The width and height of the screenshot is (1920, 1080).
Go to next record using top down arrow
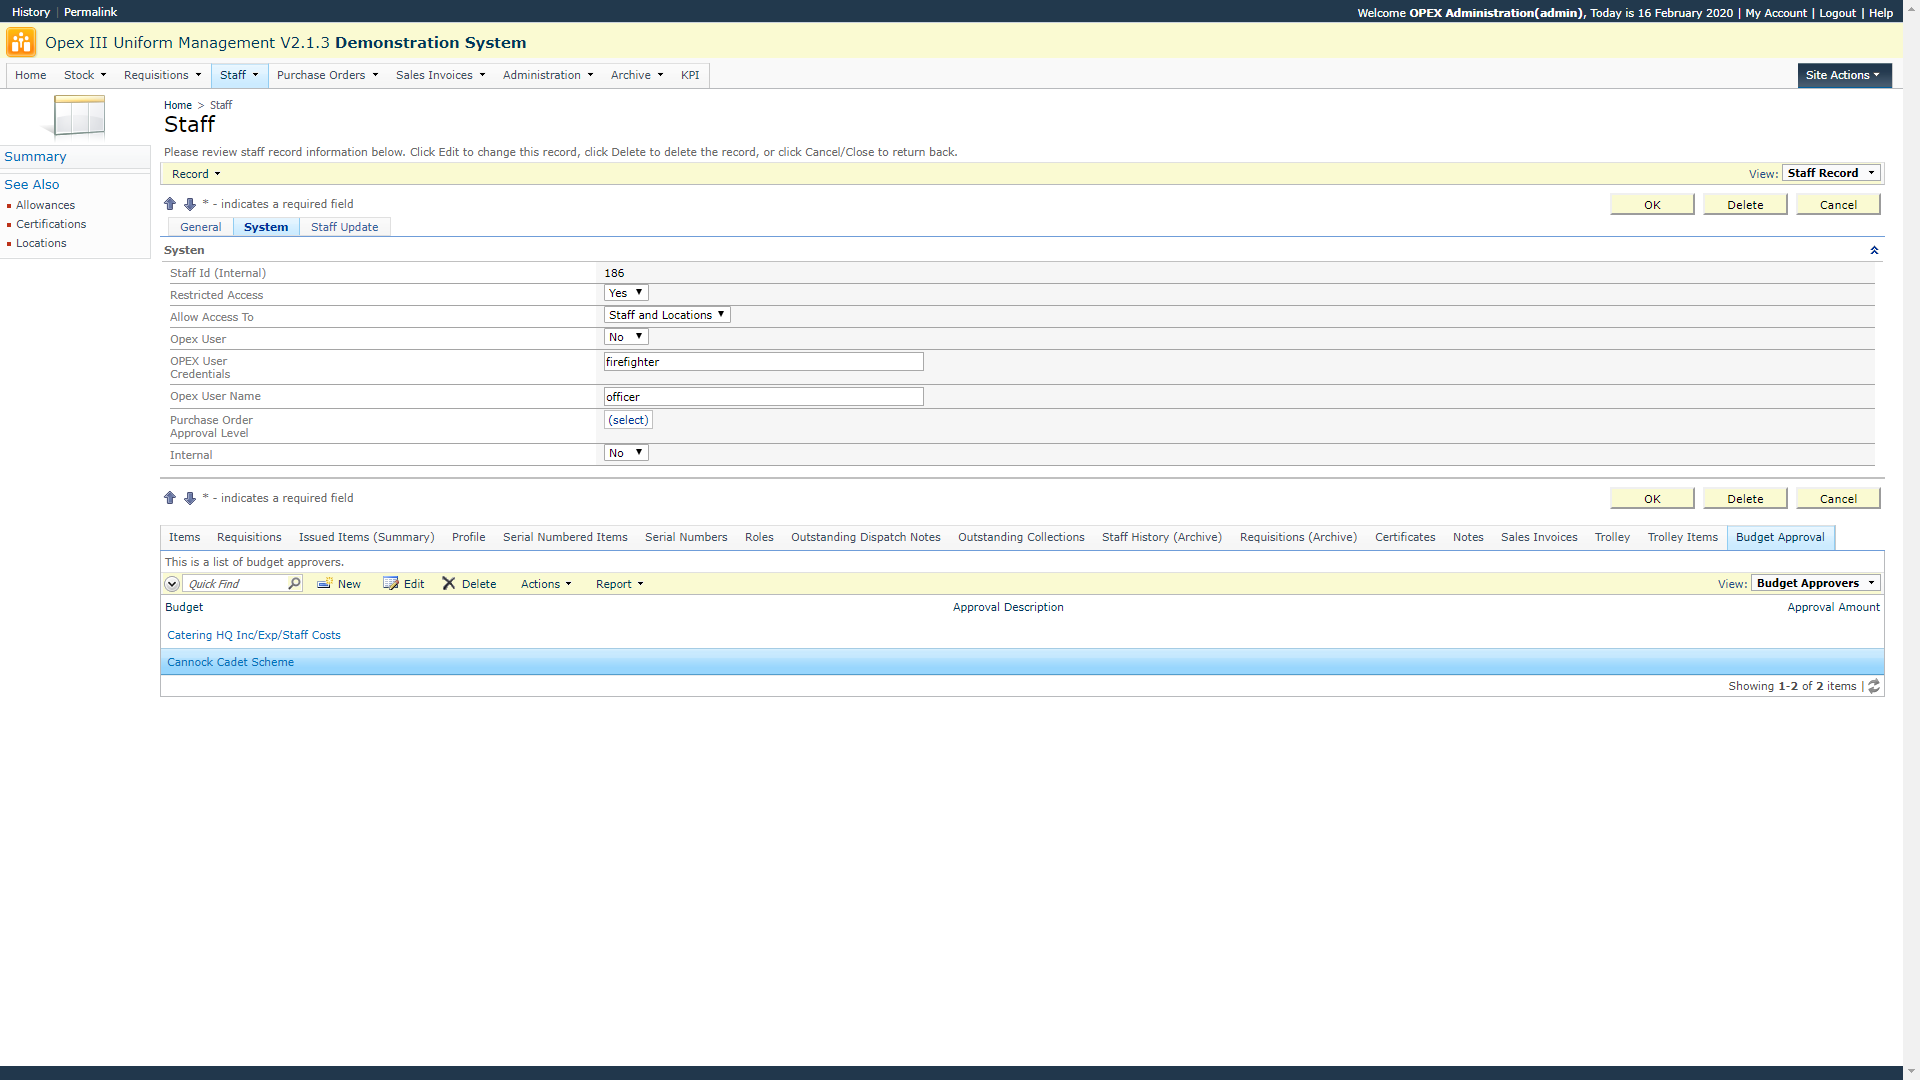[x=190, y=204]
